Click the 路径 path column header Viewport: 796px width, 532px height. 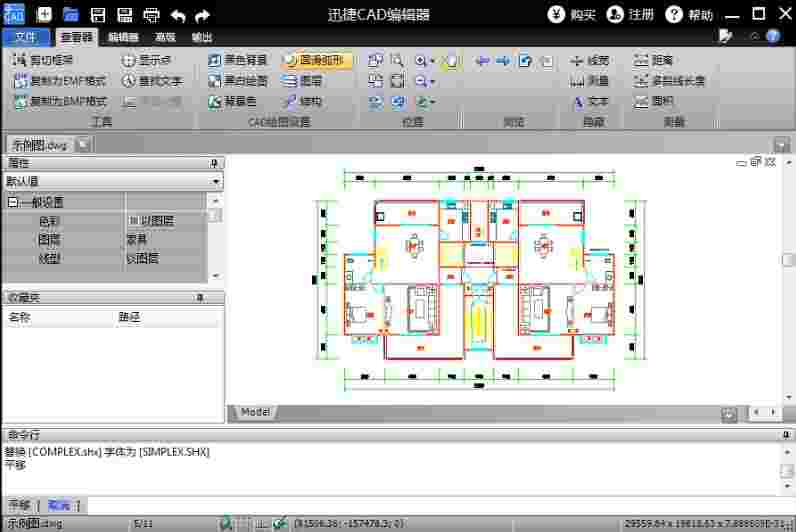[129, 318]
